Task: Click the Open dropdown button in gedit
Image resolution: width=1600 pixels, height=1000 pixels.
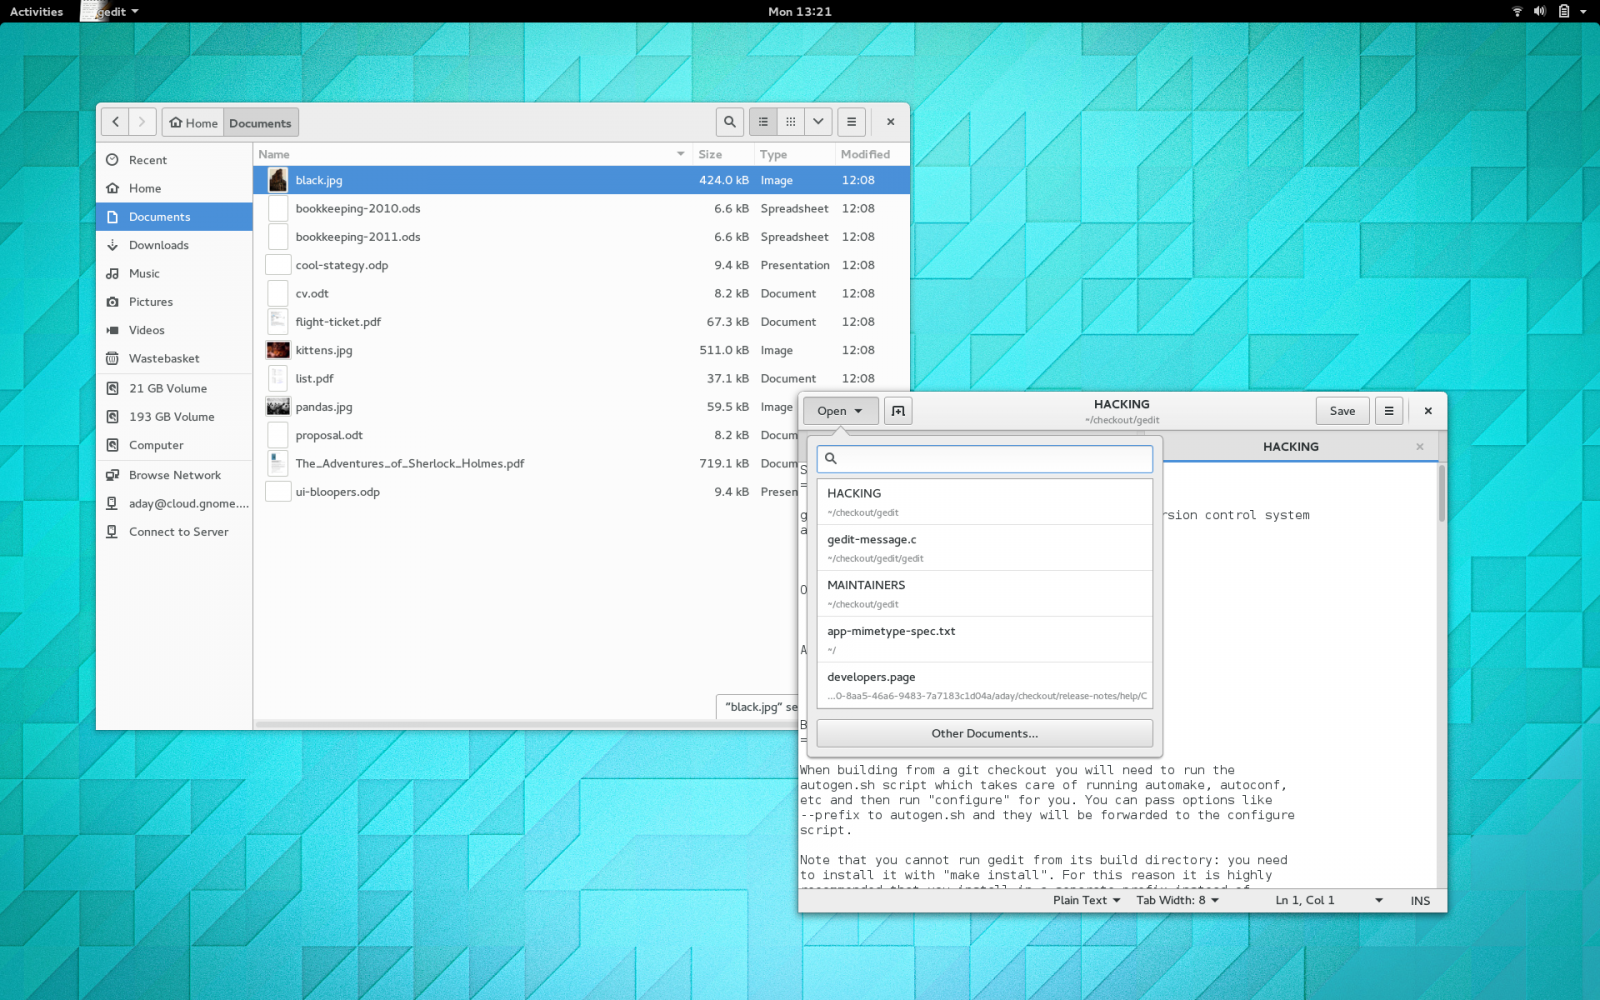Action: point(840,411)
